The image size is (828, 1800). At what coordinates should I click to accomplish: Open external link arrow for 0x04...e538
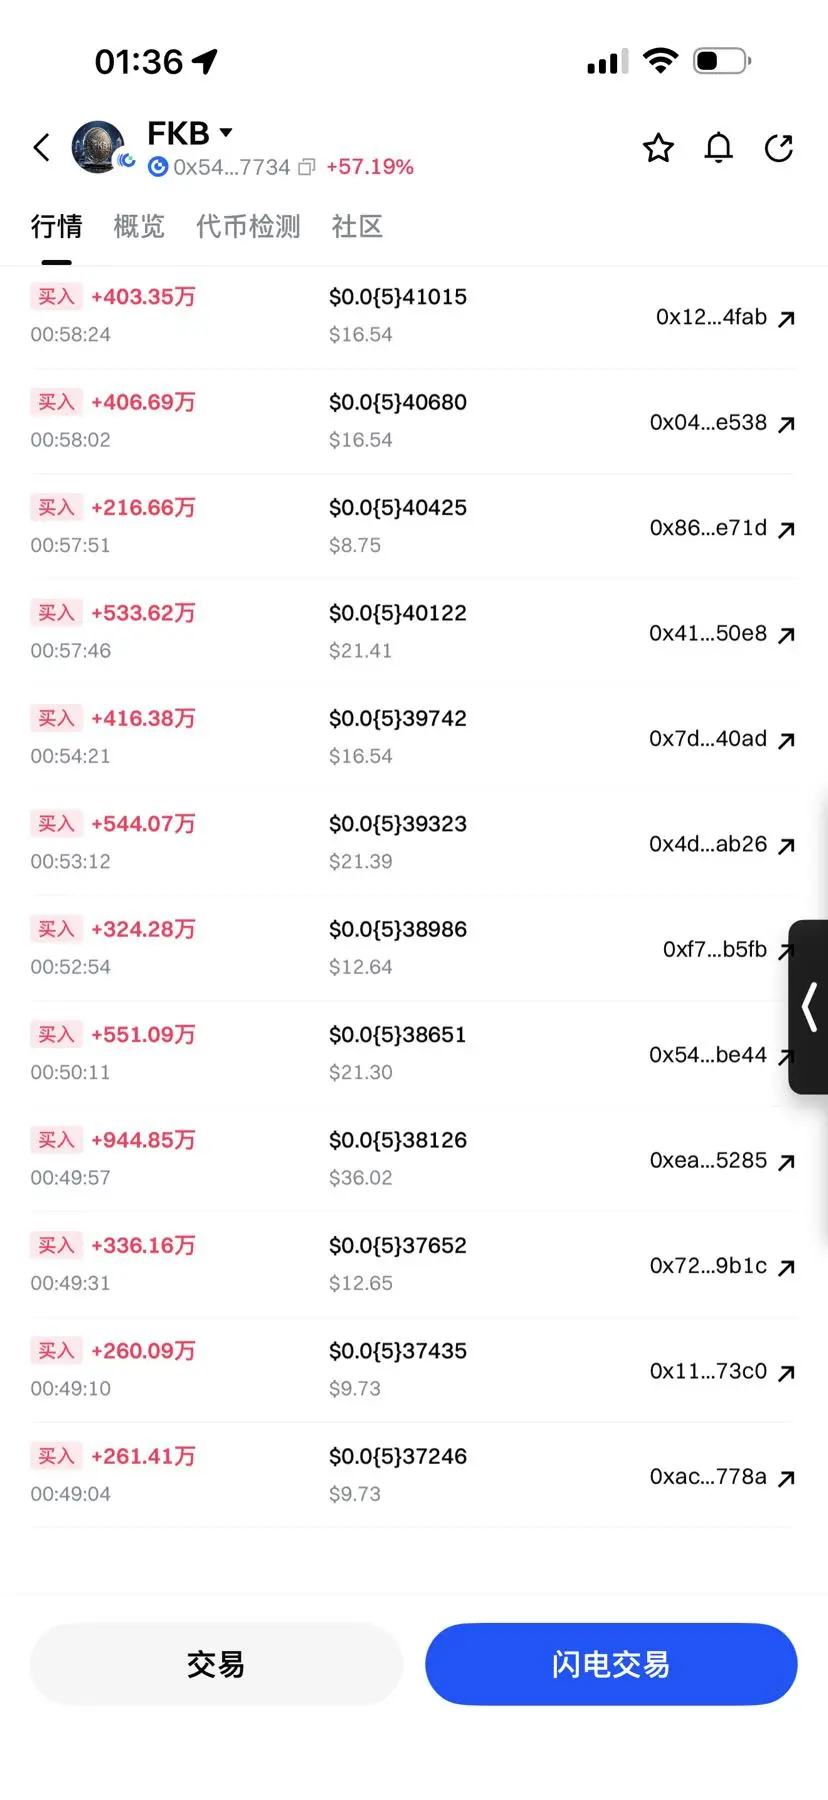tap(787, 424)
